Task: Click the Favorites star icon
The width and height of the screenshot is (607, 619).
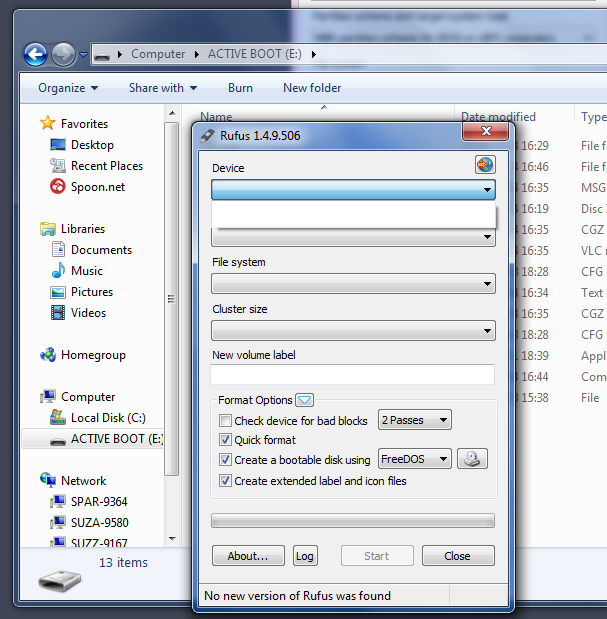Action: coord(47,123)
